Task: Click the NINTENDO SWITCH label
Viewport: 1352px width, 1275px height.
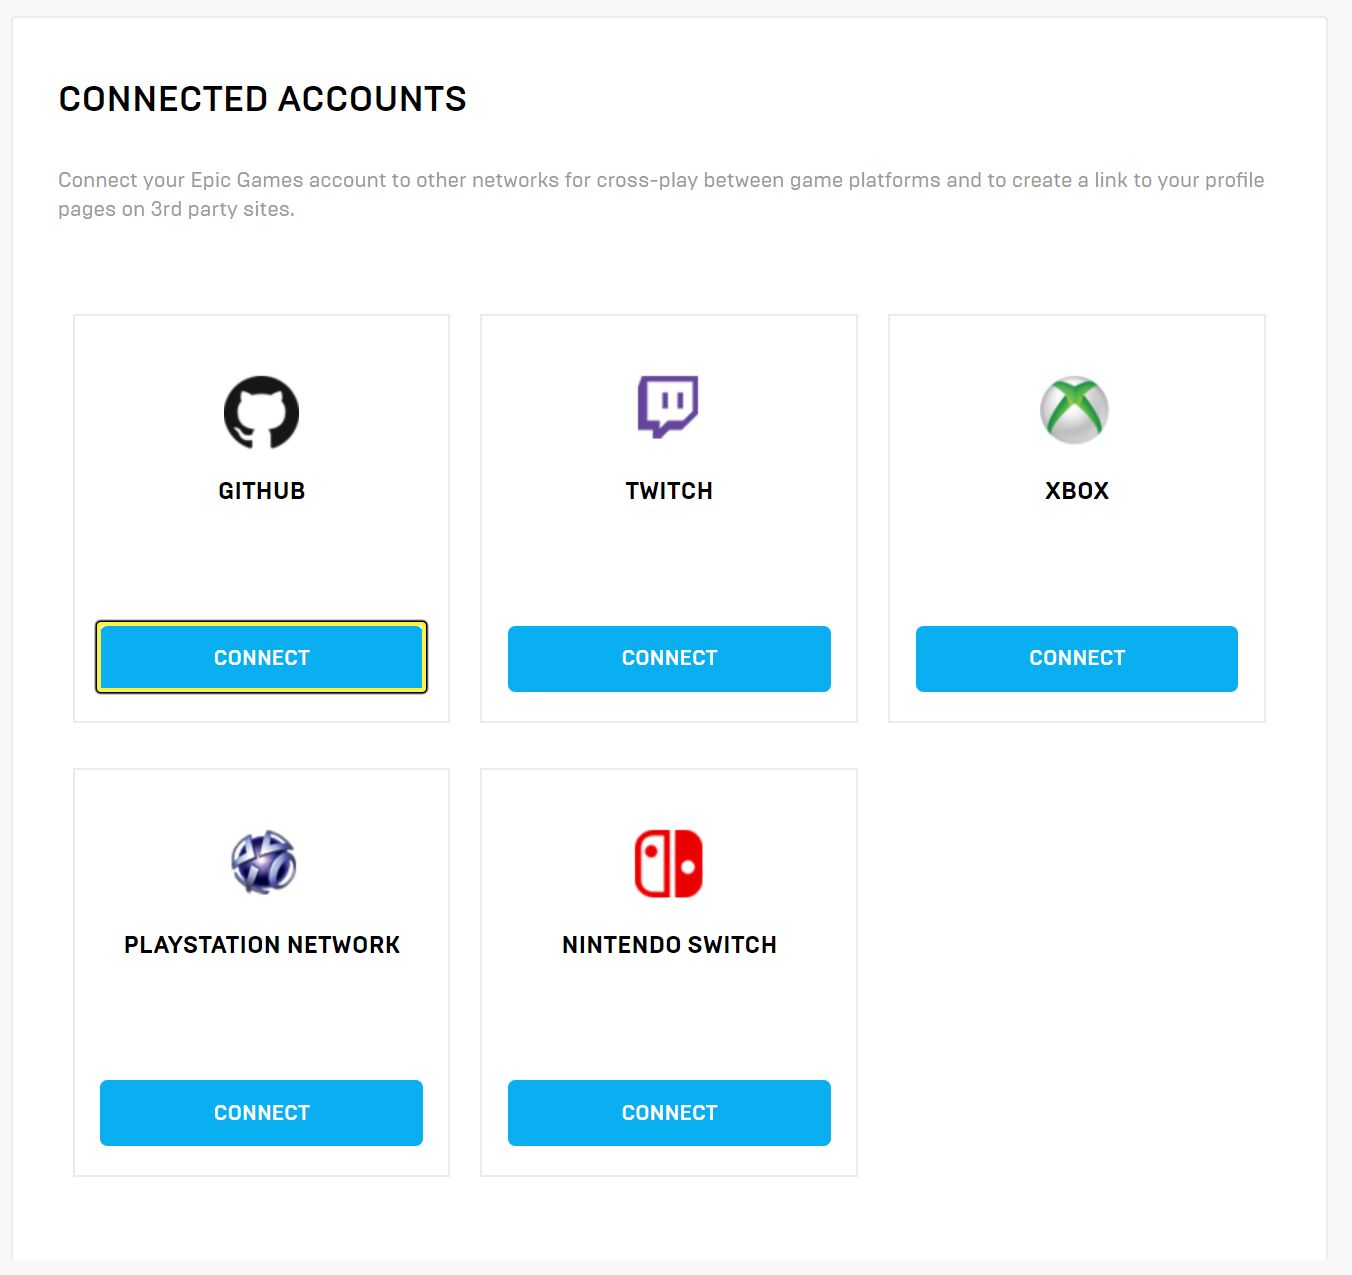Action: point(668,943)
